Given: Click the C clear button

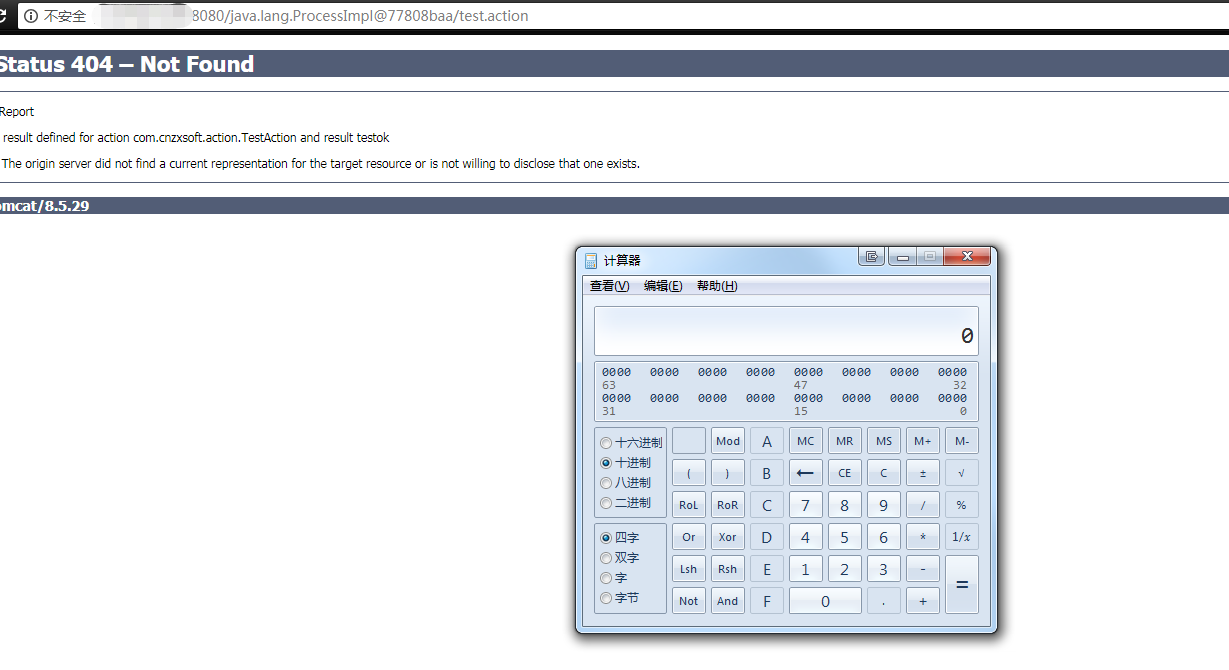Looking at the screenshot, I should [884, 473].
